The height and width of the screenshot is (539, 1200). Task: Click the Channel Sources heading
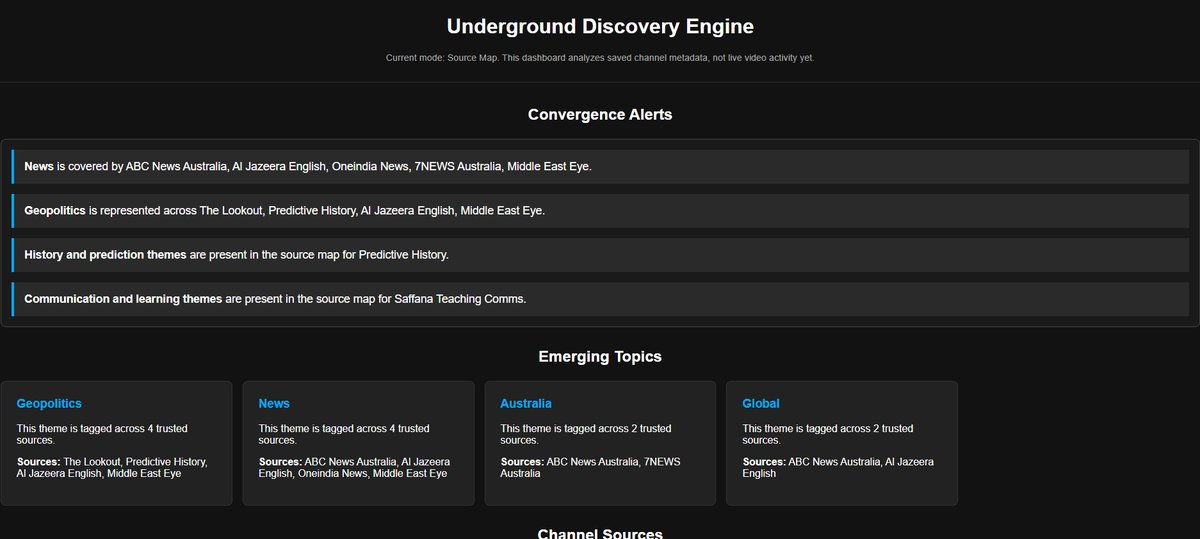pyautogui.click(x=600, y=533)
